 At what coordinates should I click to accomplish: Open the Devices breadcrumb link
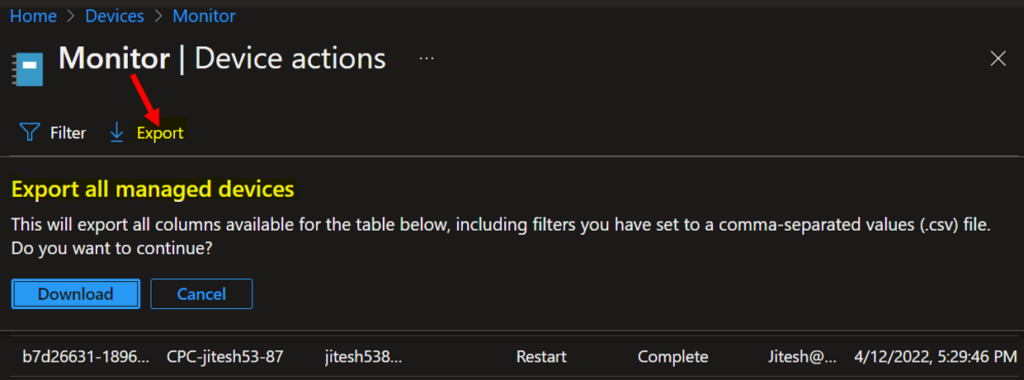tap(115, 16)
